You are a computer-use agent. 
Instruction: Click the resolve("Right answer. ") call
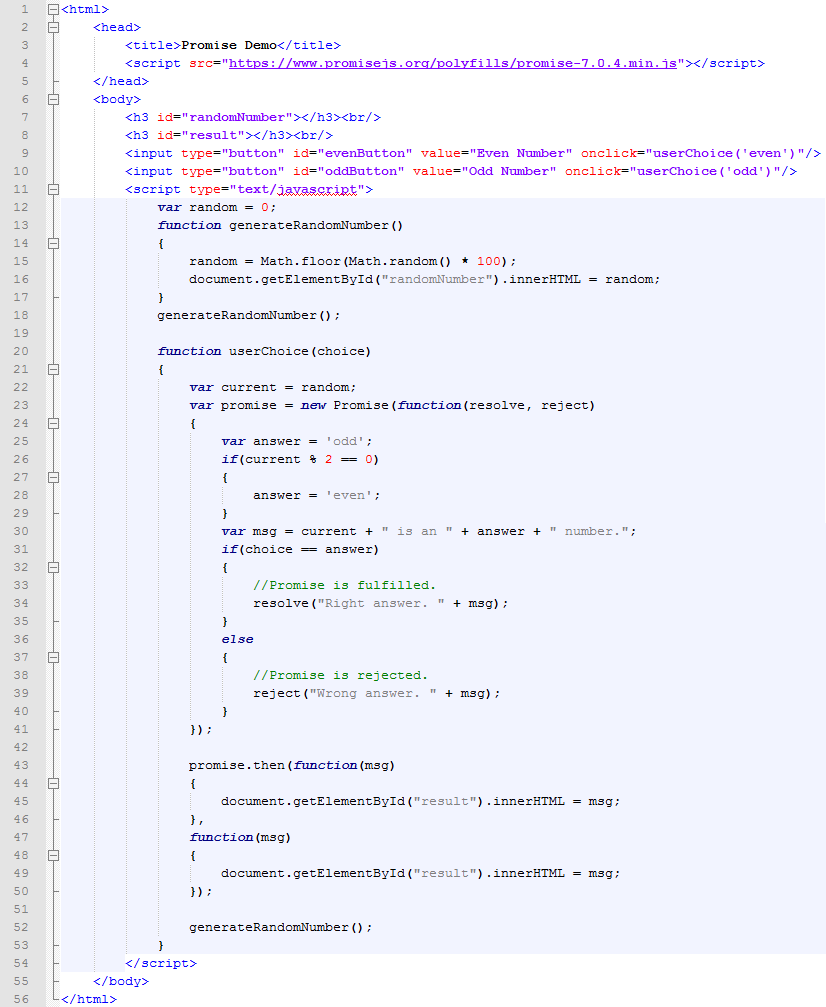pyautogui.click(x=380, y=603)
